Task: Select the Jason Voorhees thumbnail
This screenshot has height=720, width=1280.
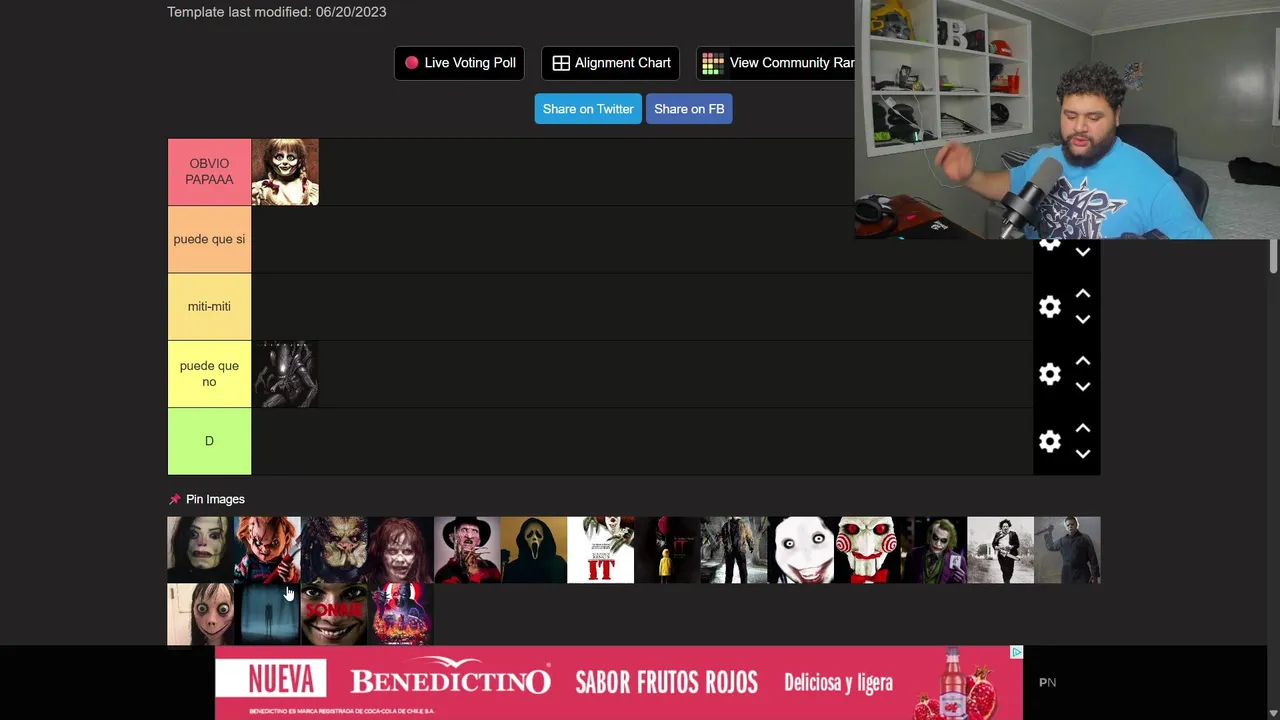Action: point(734,550)
